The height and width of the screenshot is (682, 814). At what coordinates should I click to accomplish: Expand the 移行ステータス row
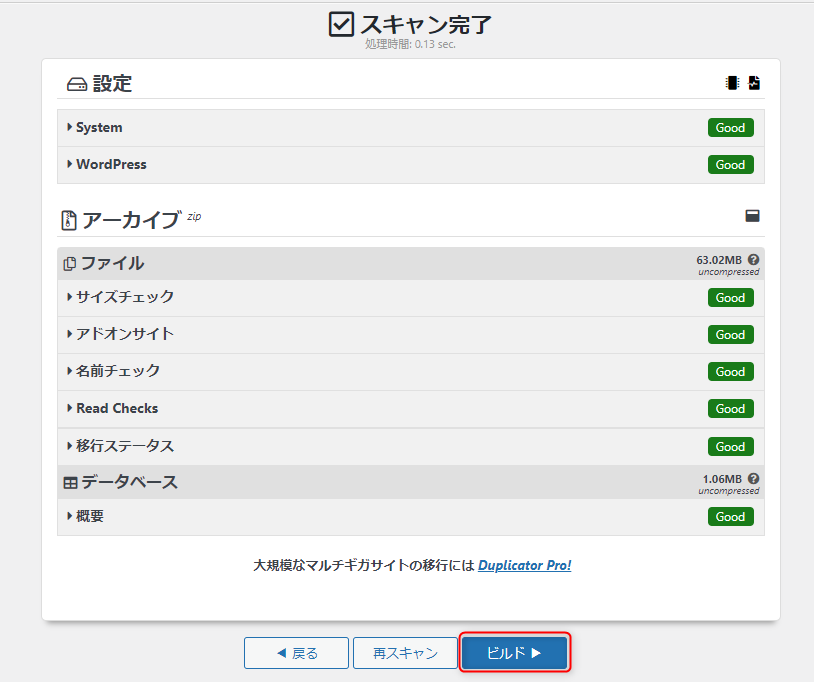pyautogui.click(x=410, y=446)
